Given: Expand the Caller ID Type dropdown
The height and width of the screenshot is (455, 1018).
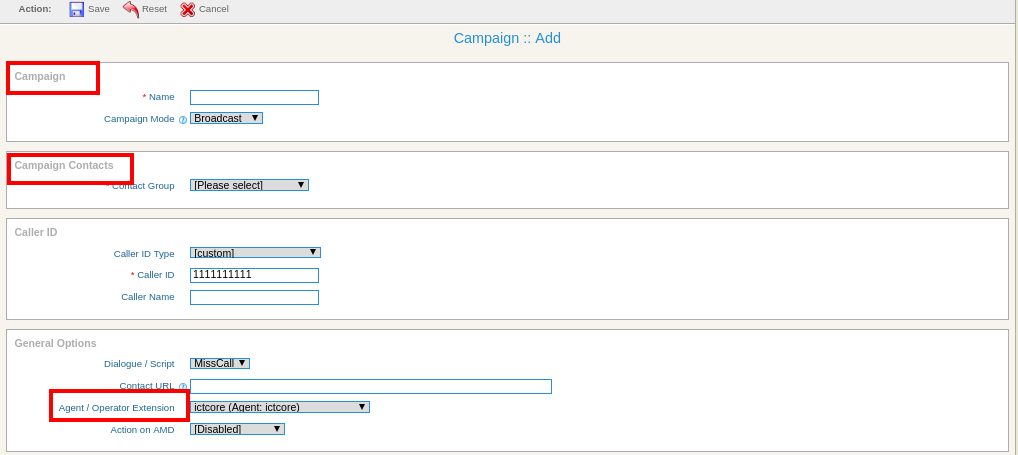Looking at the screenshot, I should click(255, 252).
